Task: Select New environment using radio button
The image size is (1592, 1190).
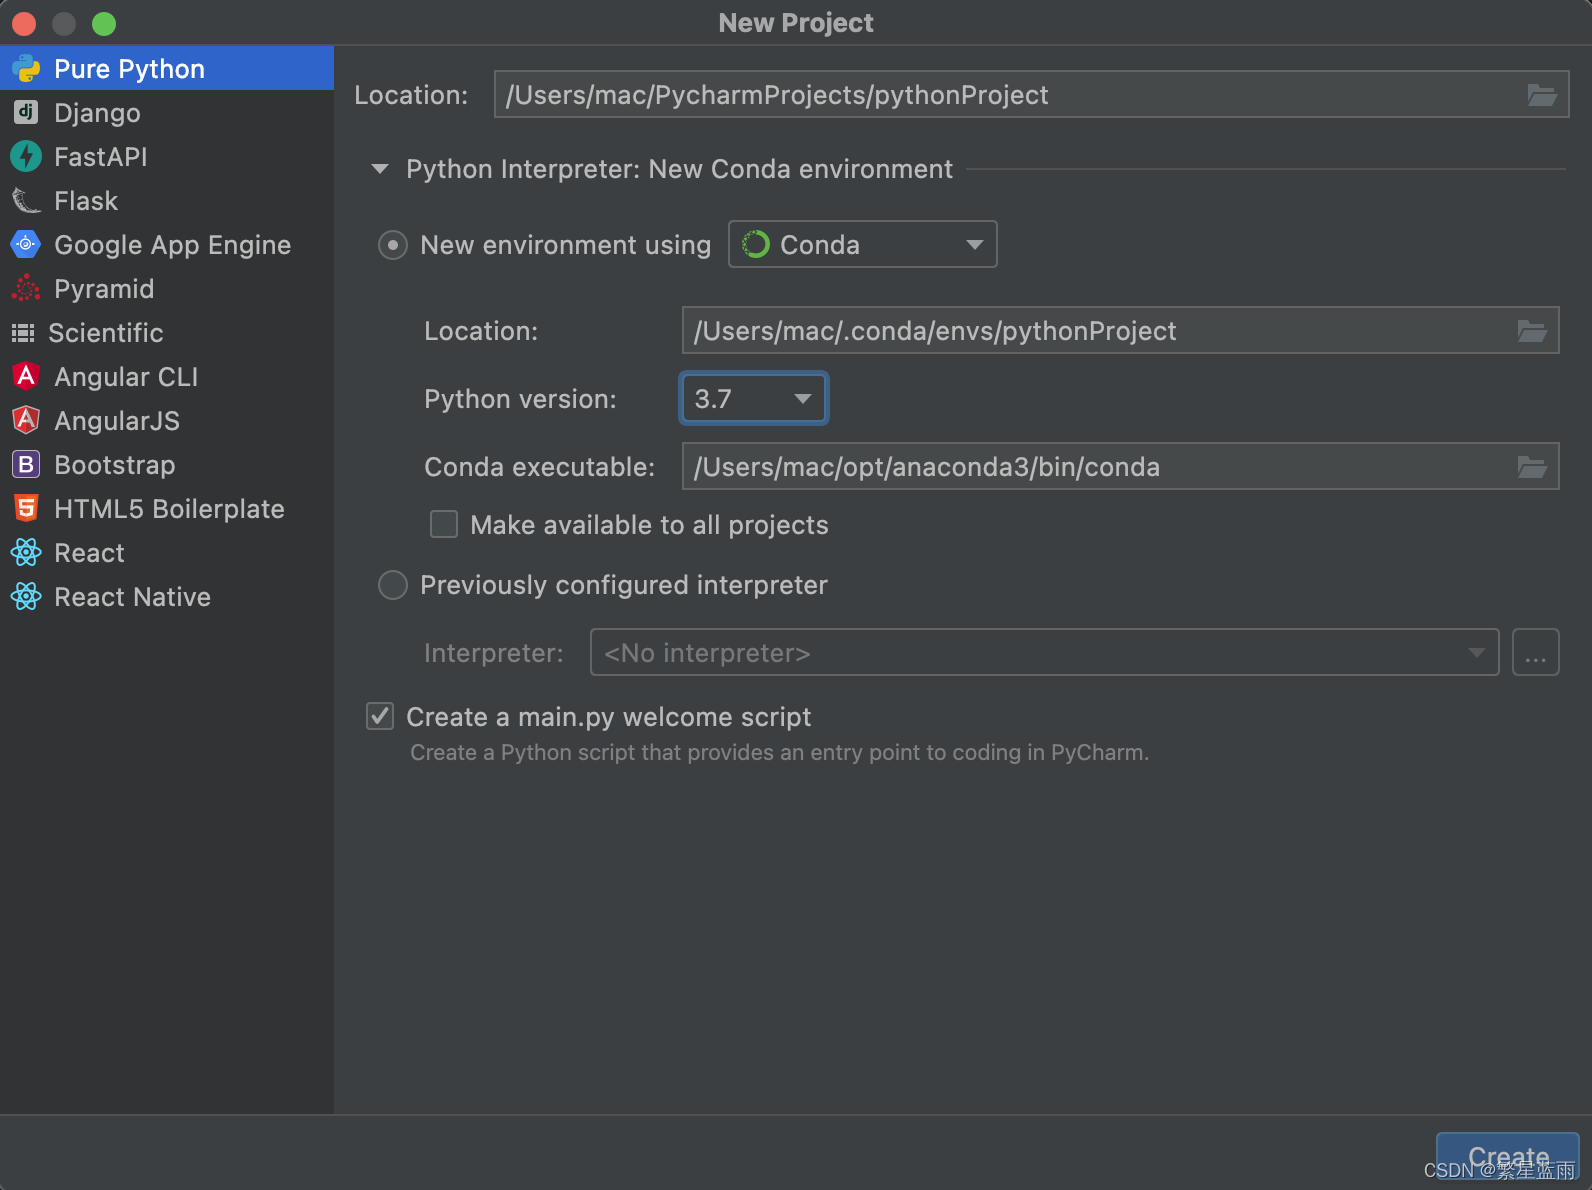Action: pos(393,245)
